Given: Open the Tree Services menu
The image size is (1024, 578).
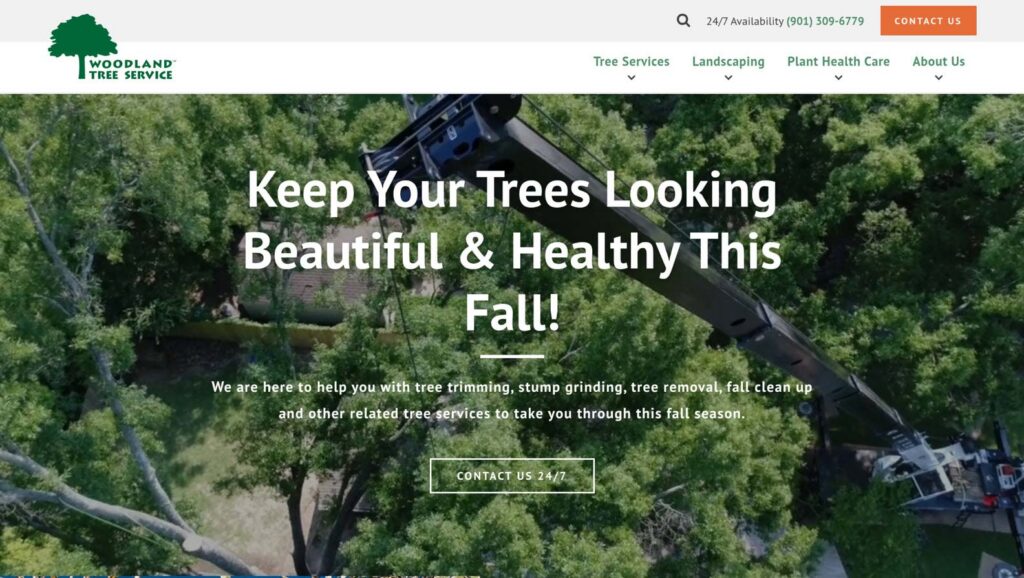Looking at the screenshot, I should click(631, 61).
